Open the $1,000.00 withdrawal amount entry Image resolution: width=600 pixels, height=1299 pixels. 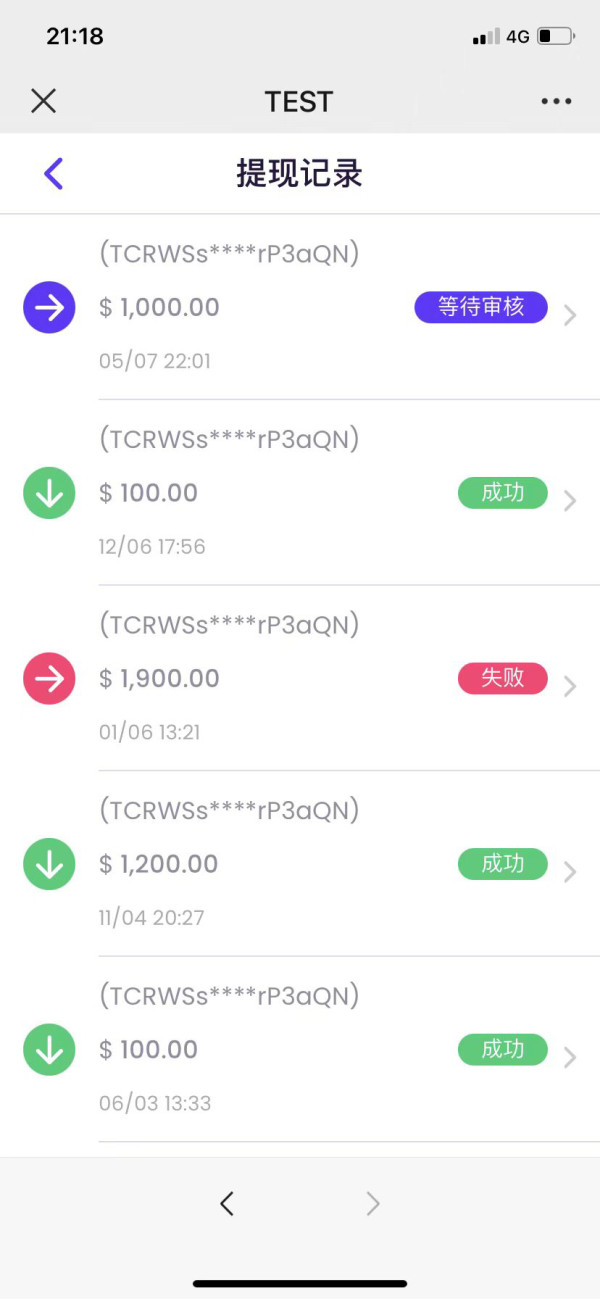(x=160, y=307)
